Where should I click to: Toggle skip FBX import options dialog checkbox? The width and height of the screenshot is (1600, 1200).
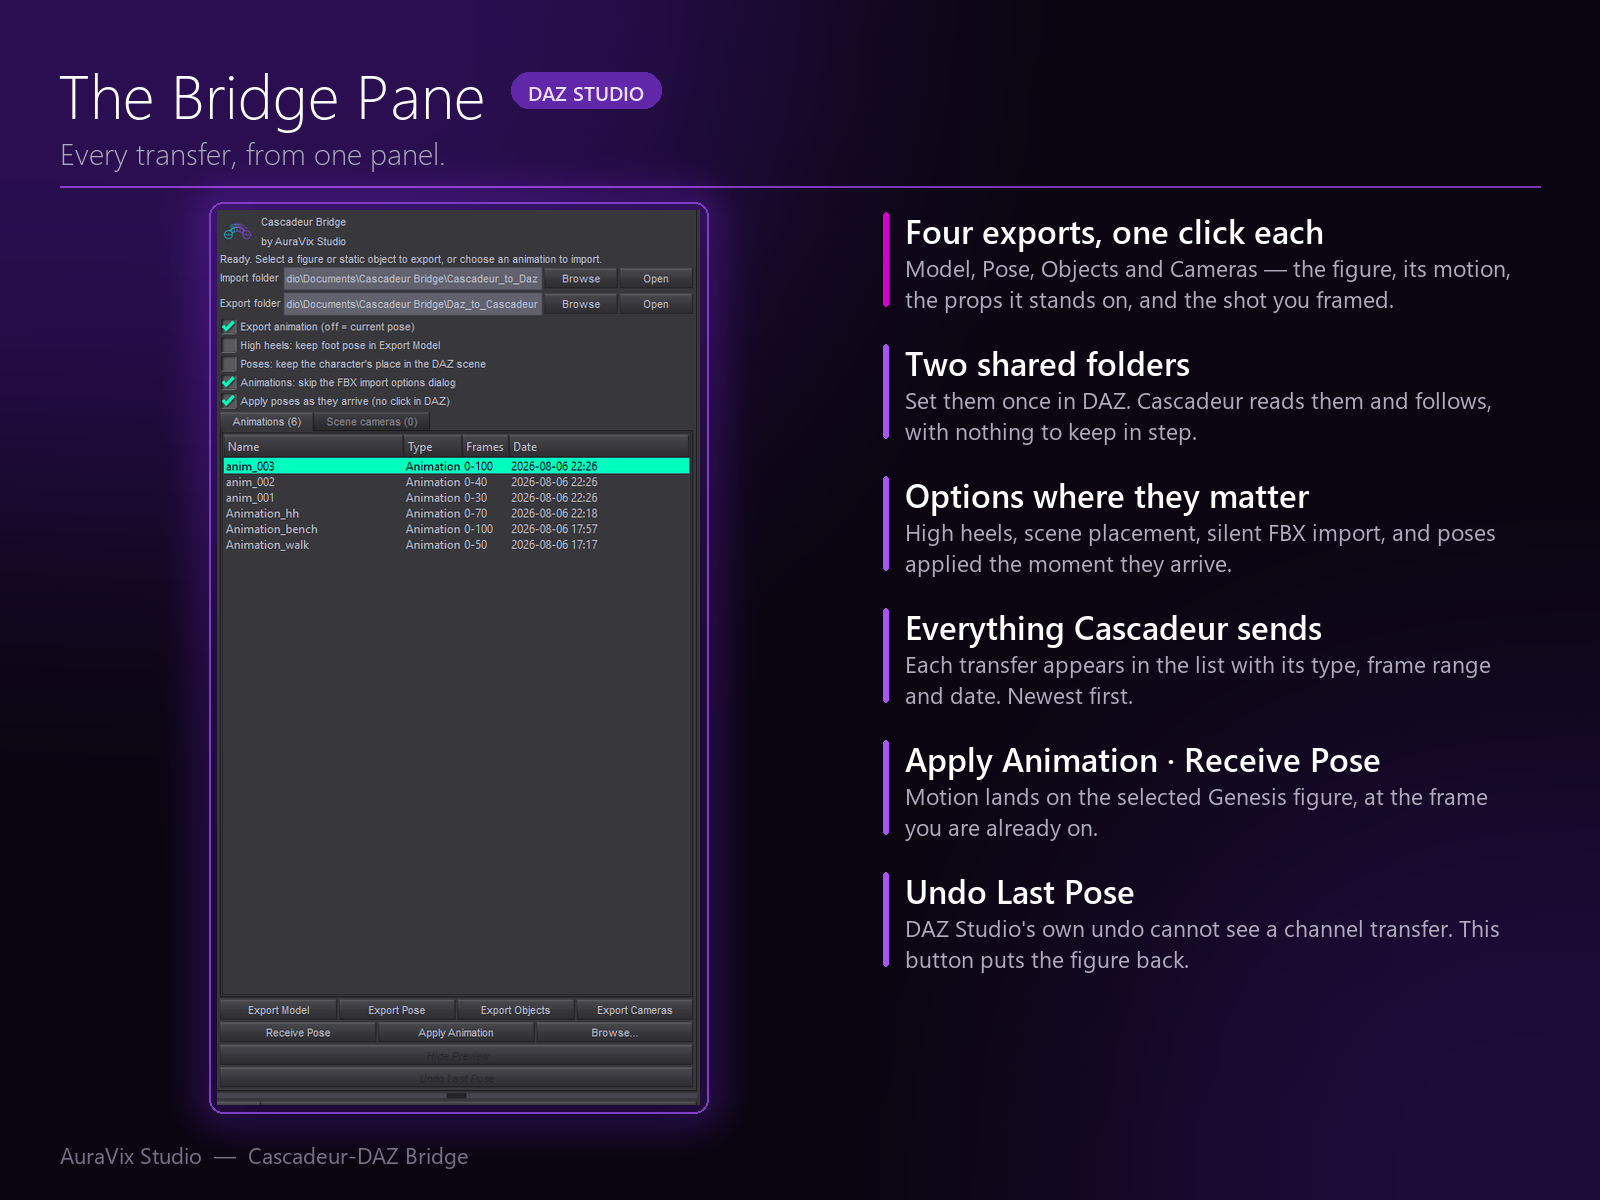click(x=229, y=382)
